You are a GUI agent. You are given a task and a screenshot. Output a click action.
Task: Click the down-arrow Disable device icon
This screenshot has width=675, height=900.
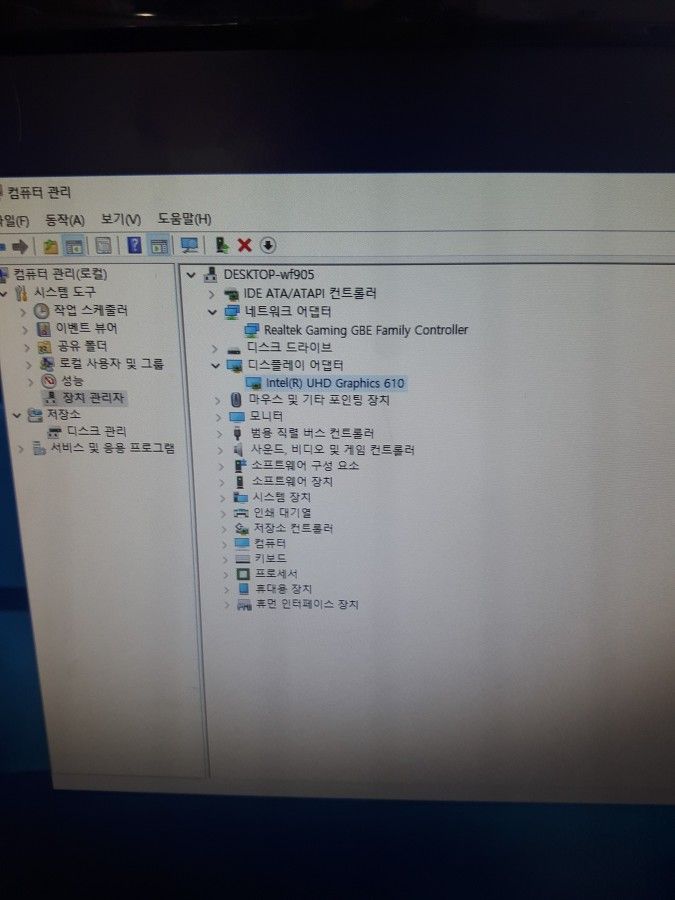tap(267, 245)
